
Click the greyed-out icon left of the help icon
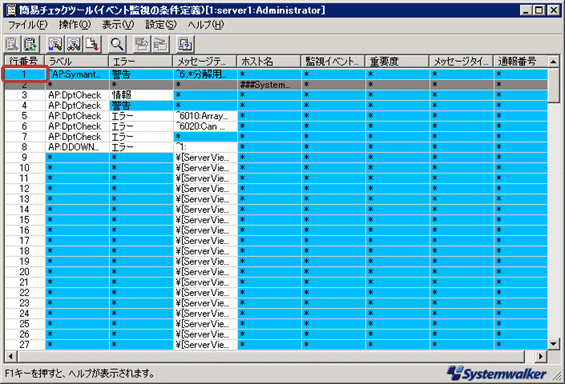point(160,44)
